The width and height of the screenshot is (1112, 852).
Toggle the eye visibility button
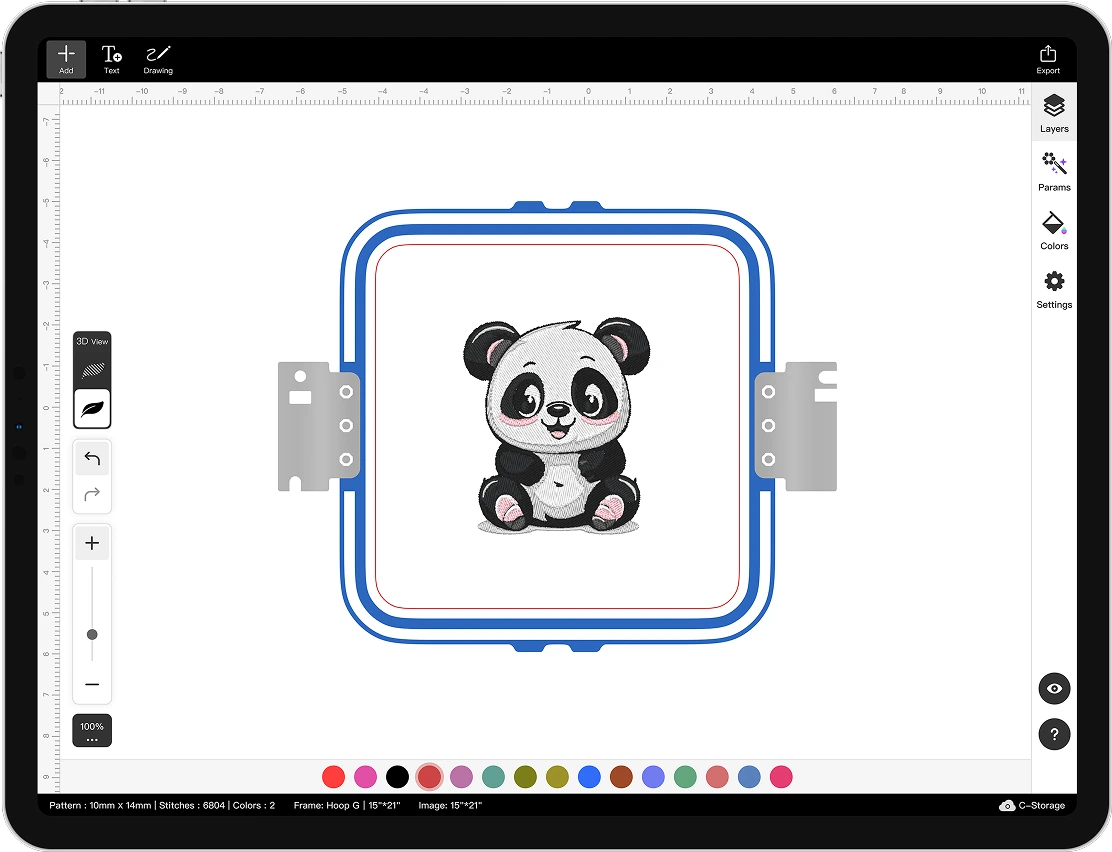pyautogui.click(x=1054, y=689)
